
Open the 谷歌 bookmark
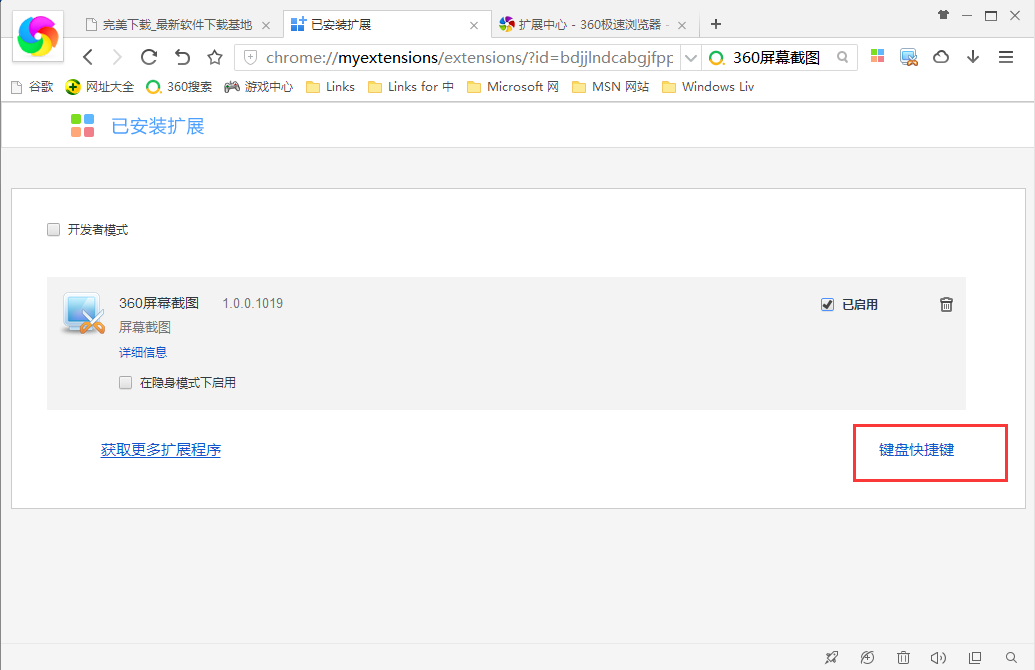pos(32,86)
